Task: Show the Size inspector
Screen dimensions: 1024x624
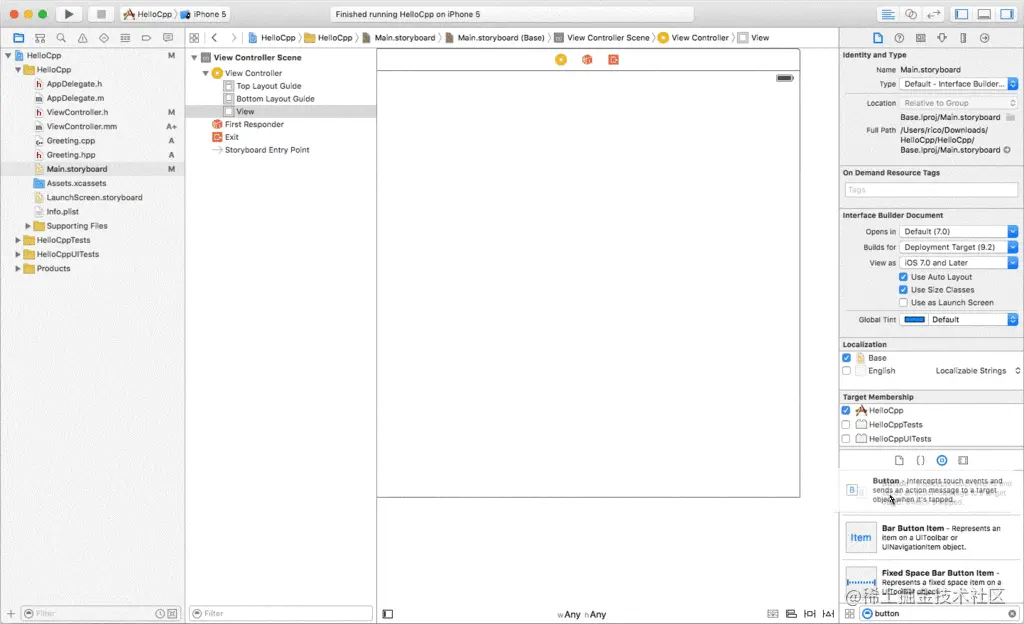Action: (963, 38)
